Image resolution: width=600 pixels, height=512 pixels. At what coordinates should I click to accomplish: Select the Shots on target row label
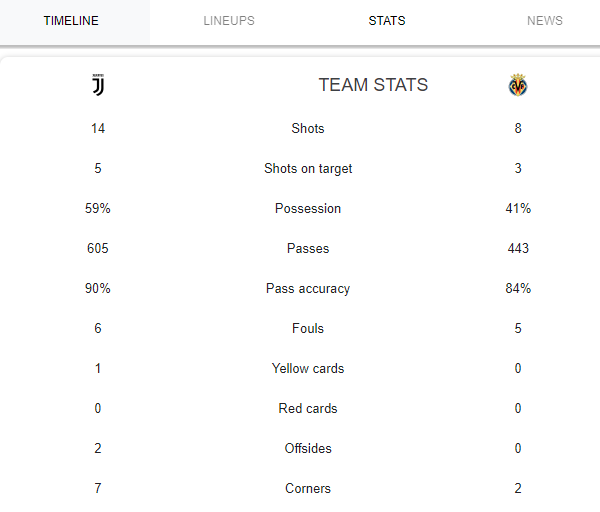(308, 168)
